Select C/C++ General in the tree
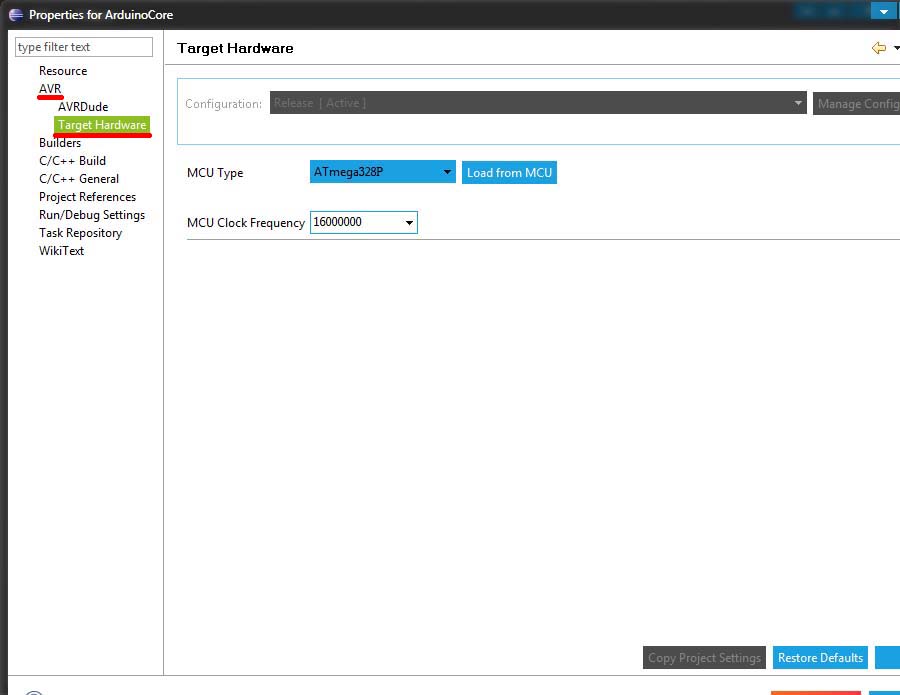900x695 pixels. coord(79,178)
